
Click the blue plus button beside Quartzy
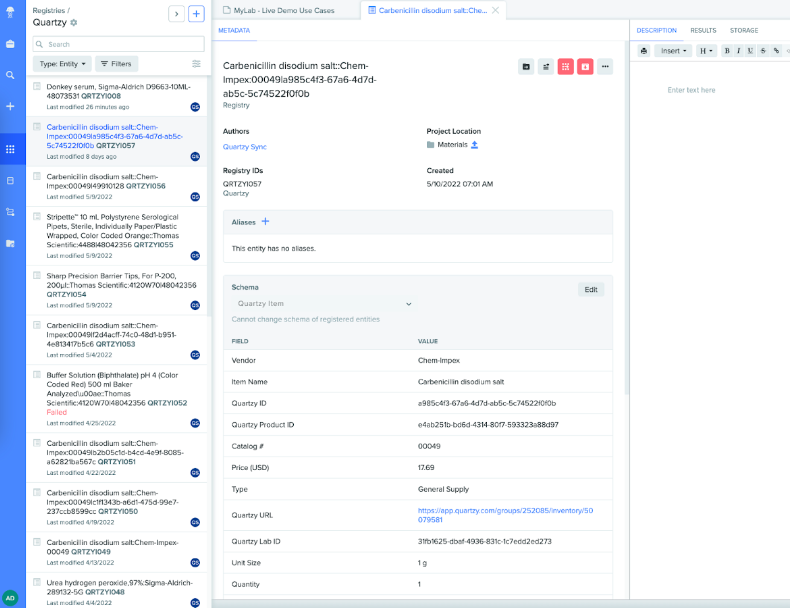[x=196, y=14]
